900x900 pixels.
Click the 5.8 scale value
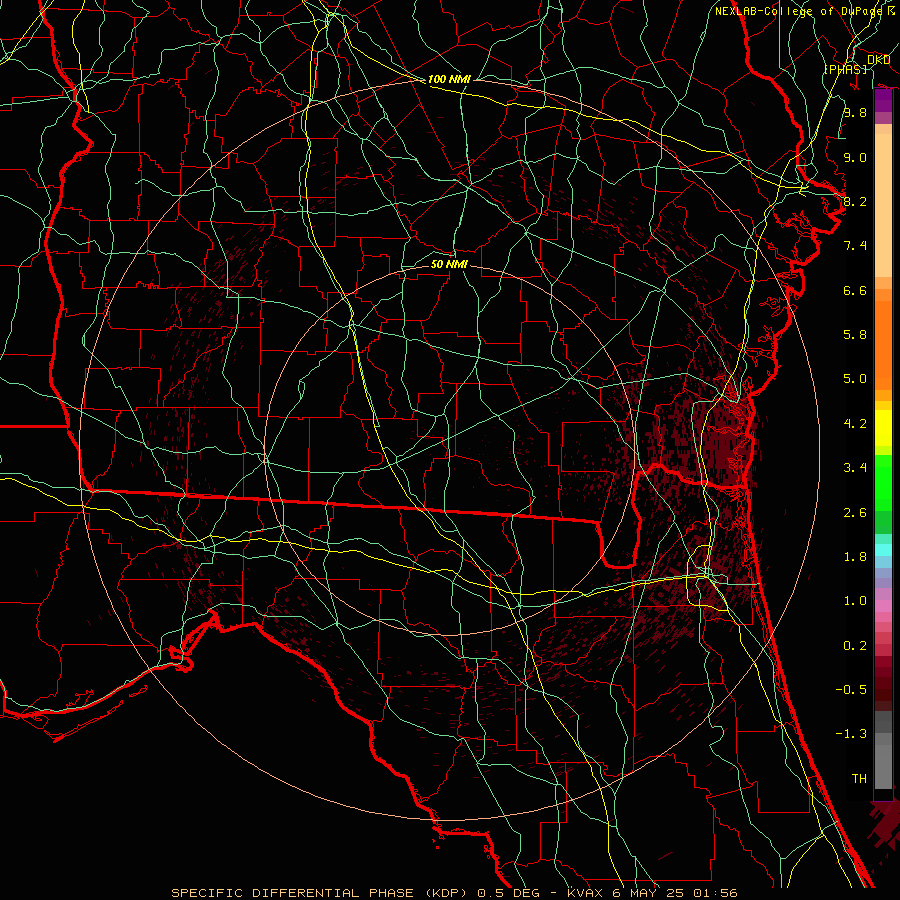tap(855, 335)
